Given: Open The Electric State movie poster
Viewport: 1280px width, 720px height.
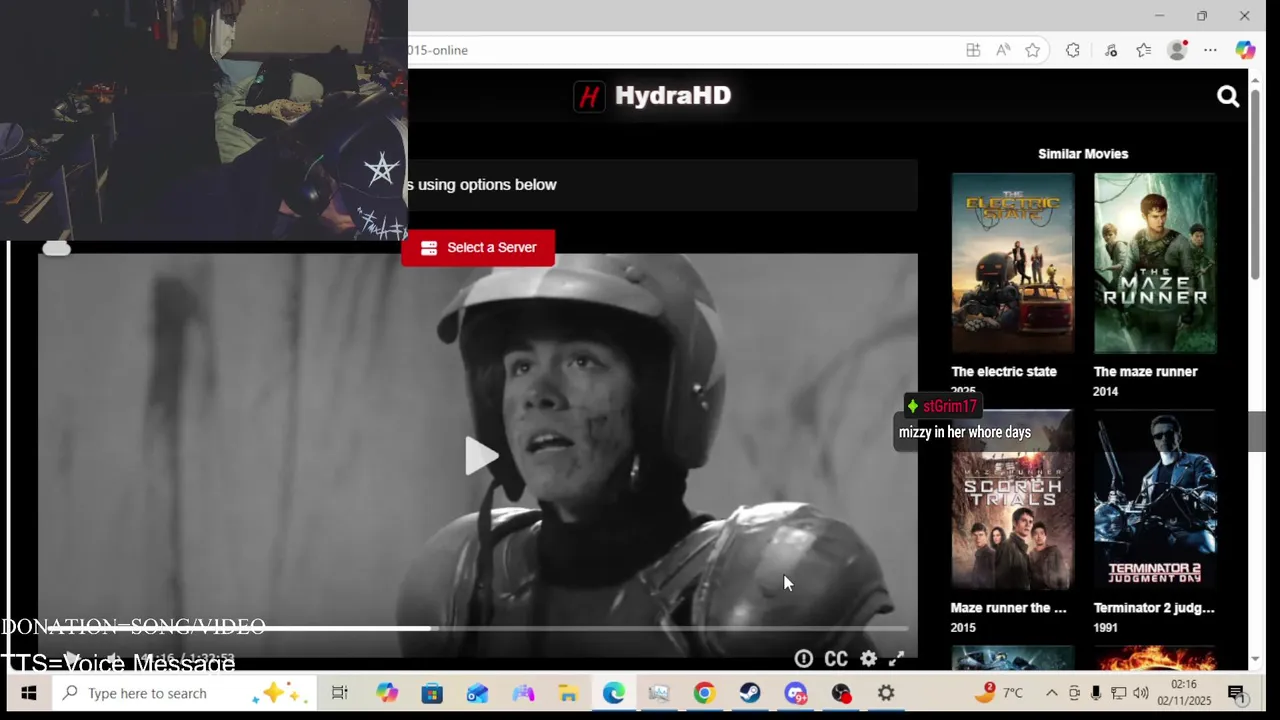Looking at the screenshot, I should 1013,263.
